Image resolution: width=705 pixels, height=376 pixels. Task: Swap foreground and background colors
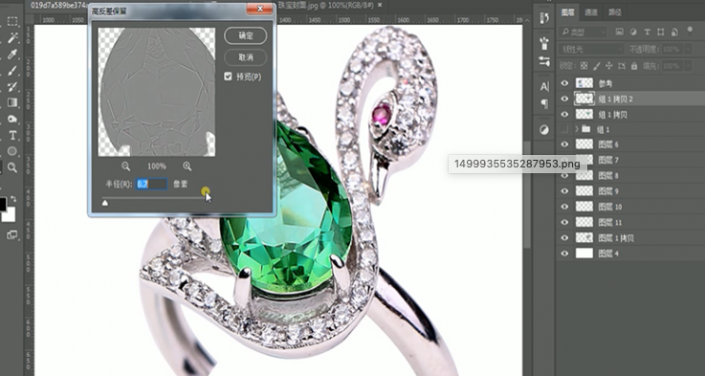point(13,198)
